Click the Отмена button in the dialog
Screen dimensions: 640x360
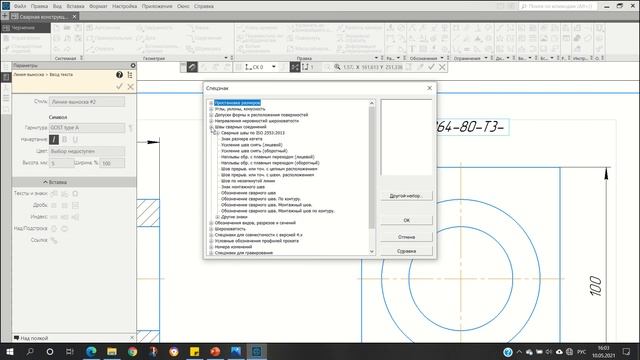coord(407,237)
